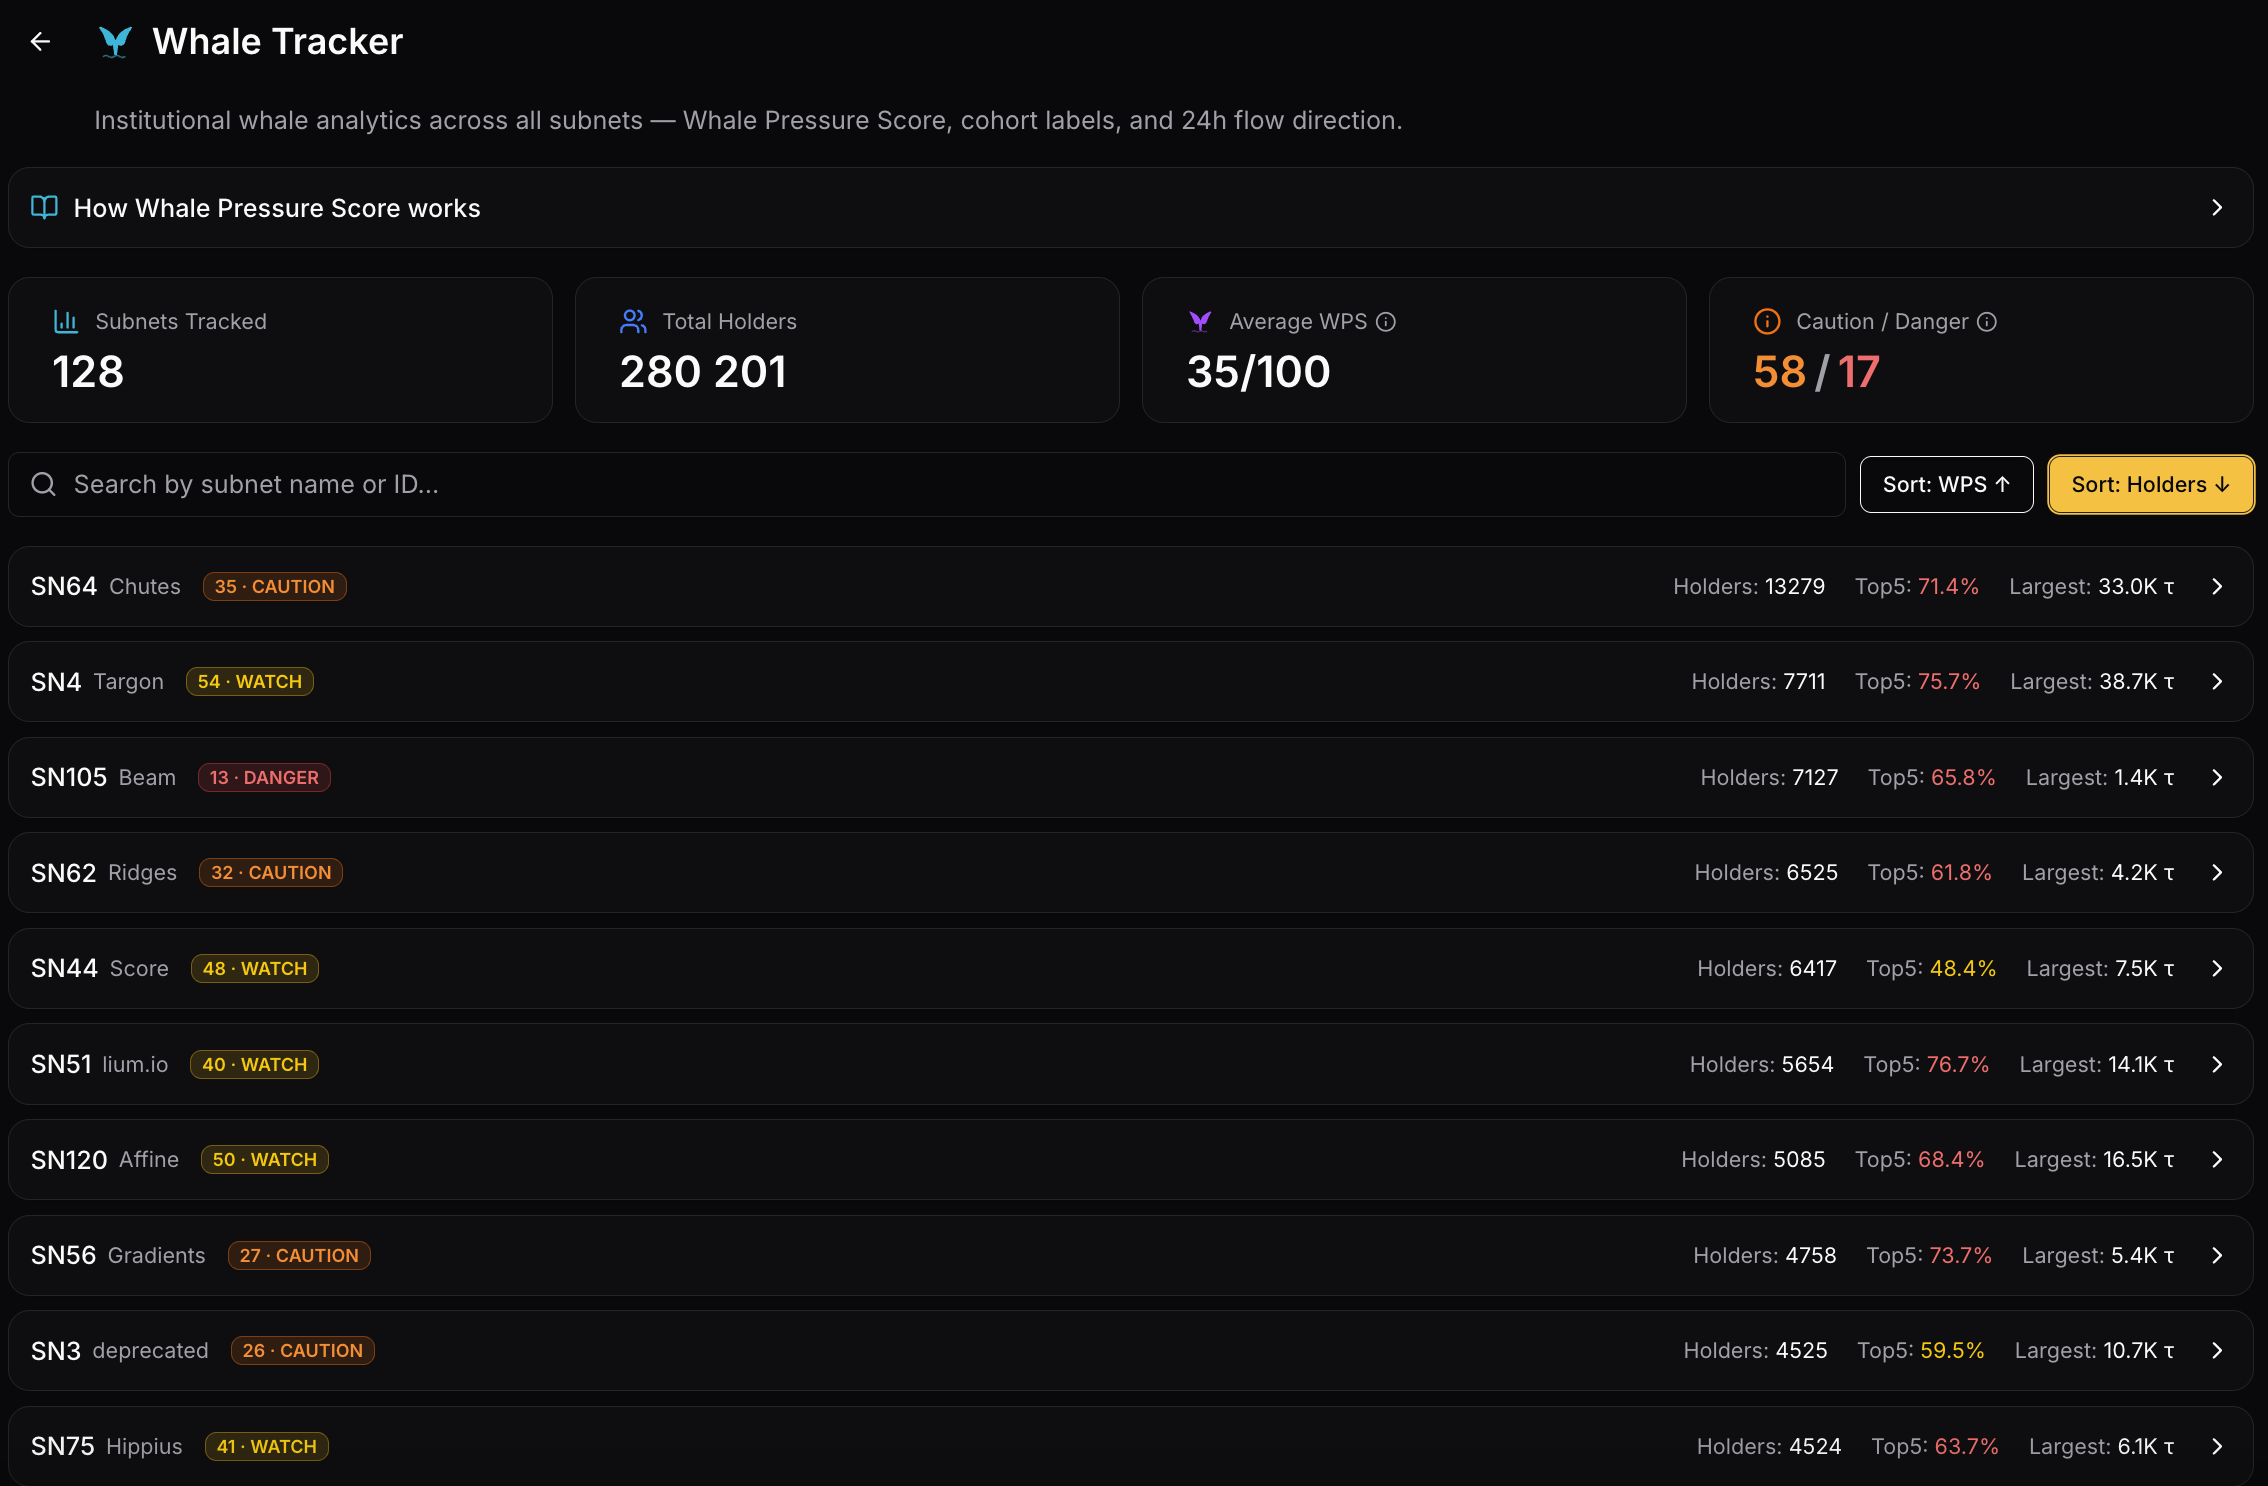The image size is (2268, 1486).
Task: Click the 50 · WATCH badge on SN120
Action: click(265, 1159)
